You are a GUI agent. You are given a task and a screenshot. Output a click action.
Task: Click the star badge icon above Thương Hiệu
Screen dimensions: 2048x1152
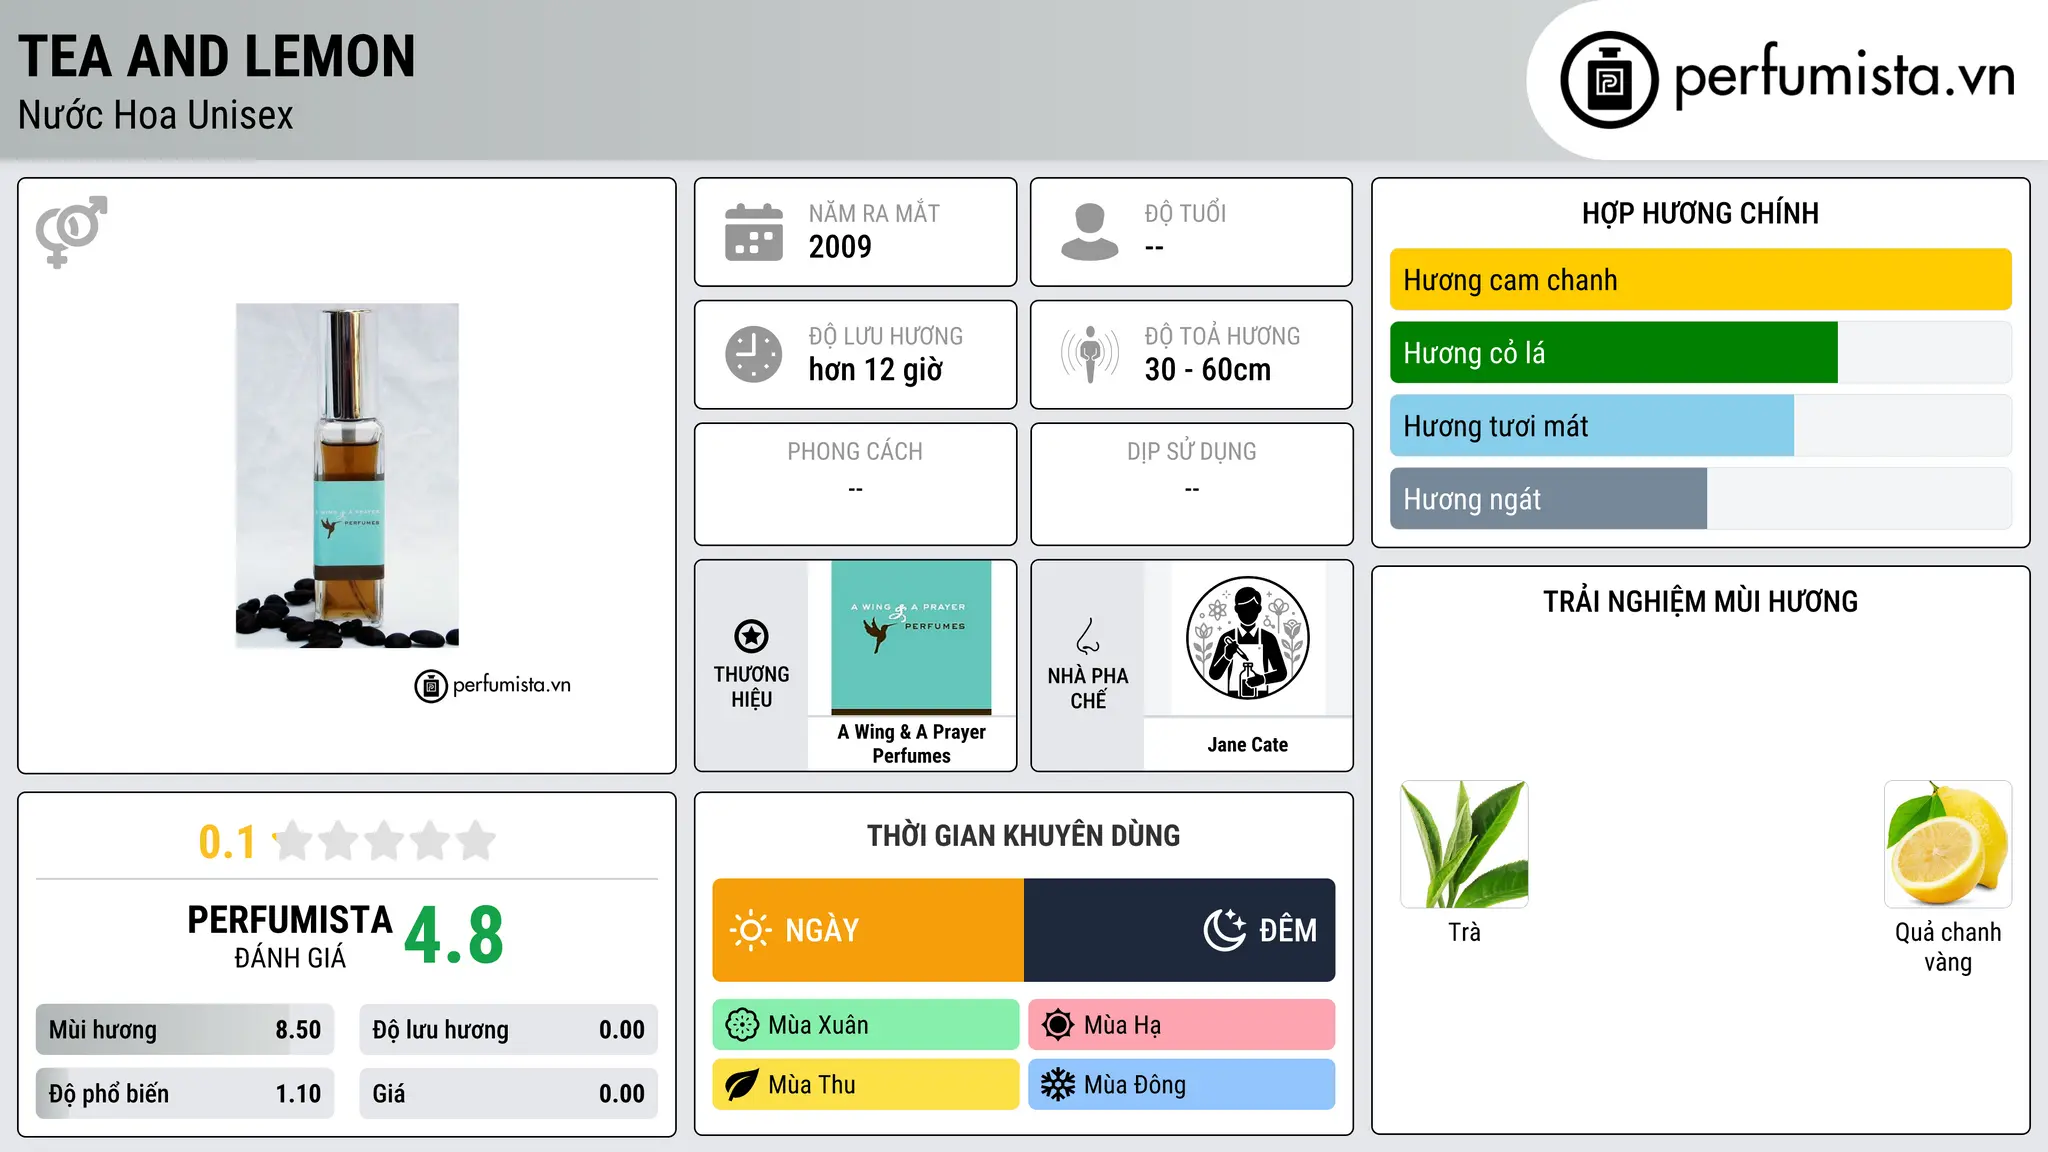point(751,636)
